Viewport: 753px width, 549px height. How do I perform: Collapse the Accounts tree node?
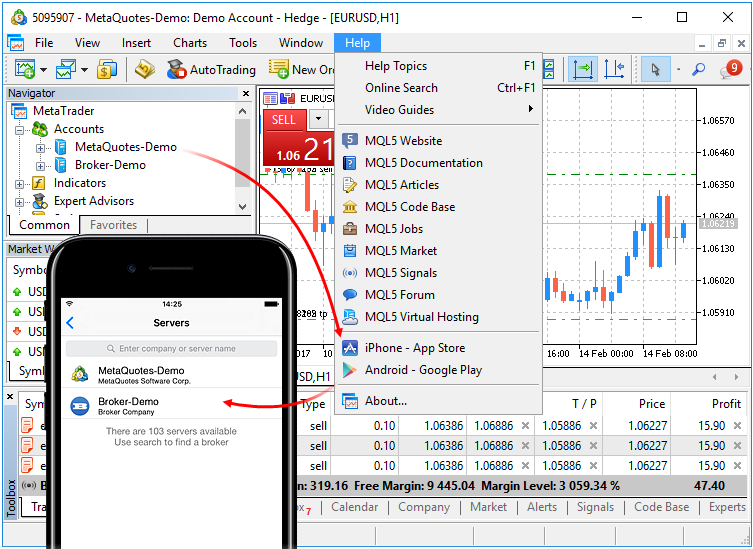point(20,130)
